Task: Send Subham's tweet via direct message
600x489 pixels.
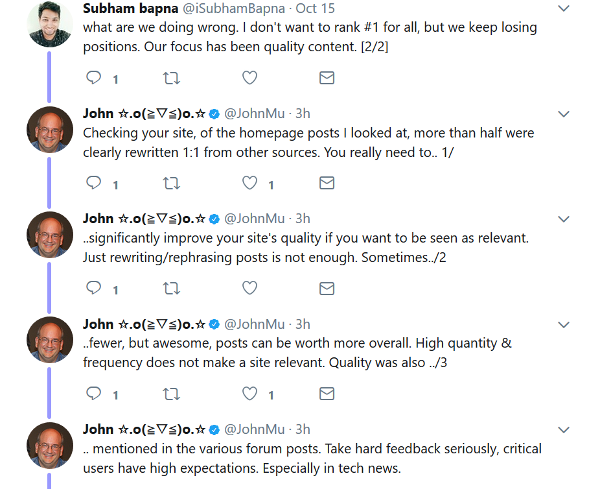Action: pyautogui.click(x=326, y=78)
